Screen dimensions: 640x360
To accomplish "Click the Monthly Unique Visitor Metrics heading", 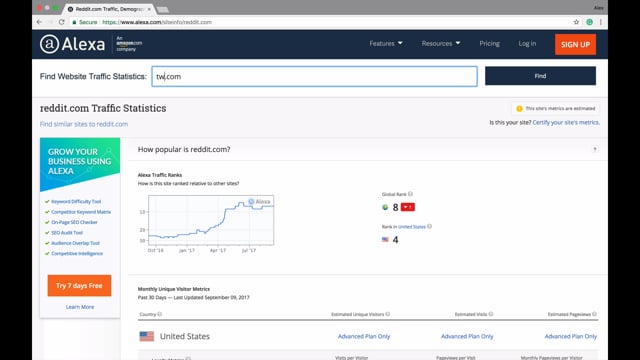I will (x=174, y=289).
